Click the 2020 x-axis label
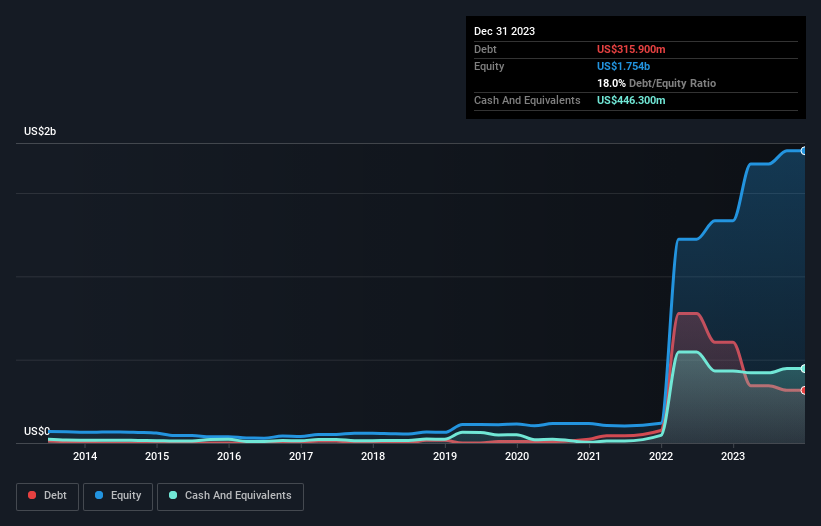Viewport: 821px width, 526px height. pos(517,456)
